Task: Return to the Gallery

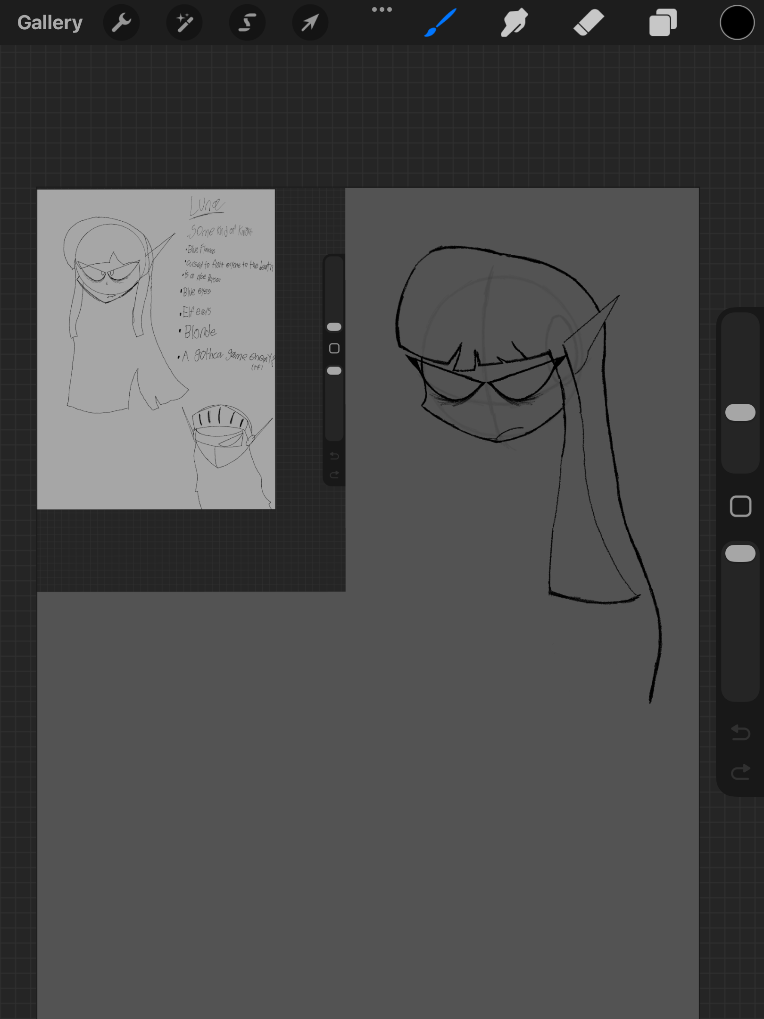Action: tap(49, 23)
